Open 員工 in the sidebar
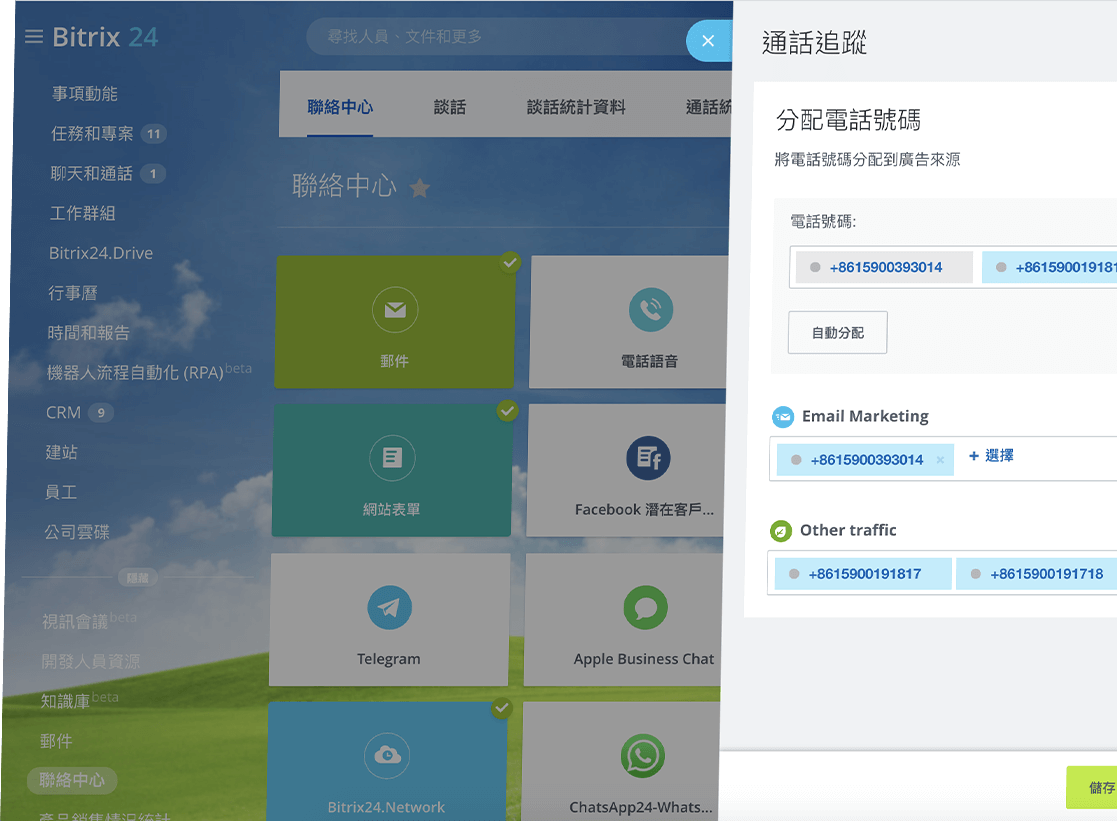The width and height of the screenshot is (1117, 821). (61, 492)
